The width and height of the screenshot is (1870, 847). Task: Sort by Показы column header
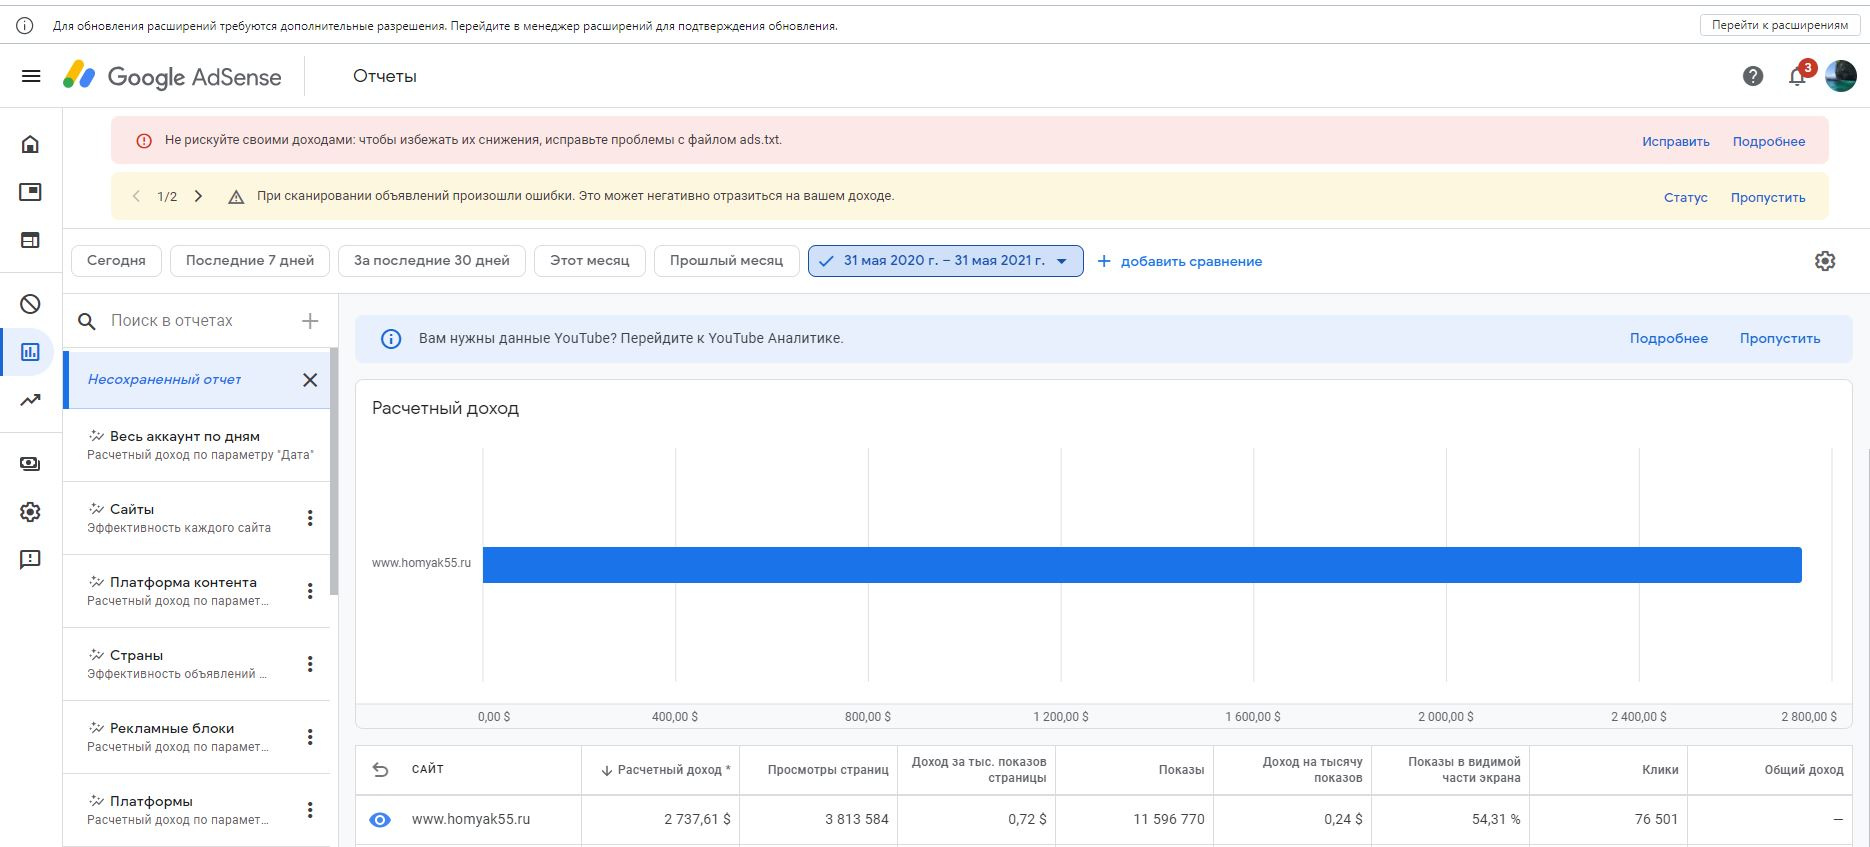pyautogui.click(x=1181, y=770)
